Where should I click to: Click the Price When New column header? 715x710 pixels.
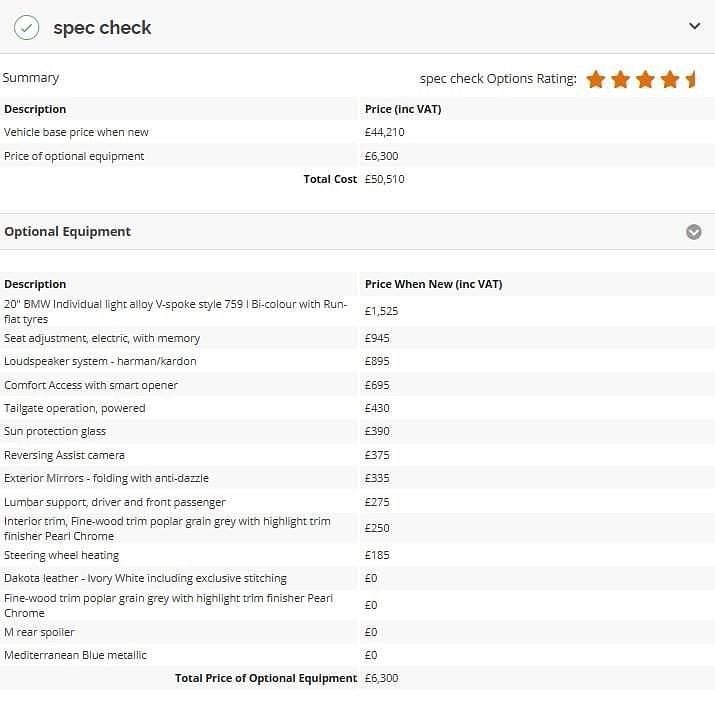coord(433,284)
